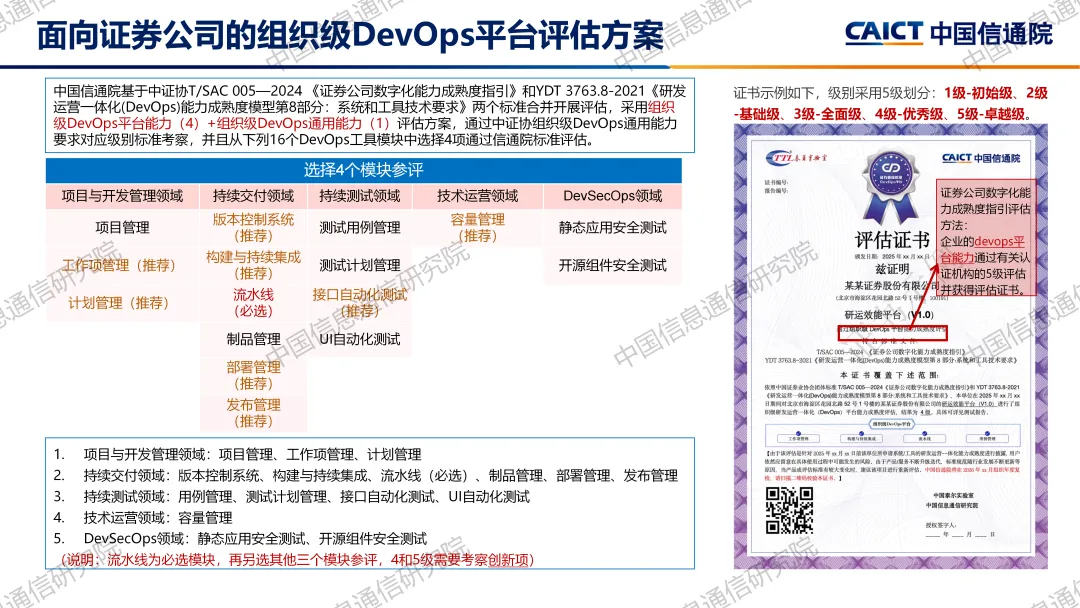Click '研运效能平台（V1.0）' on the certificate
The image size is (1080, 608).
pyautogui.click(x=890, y=315)
